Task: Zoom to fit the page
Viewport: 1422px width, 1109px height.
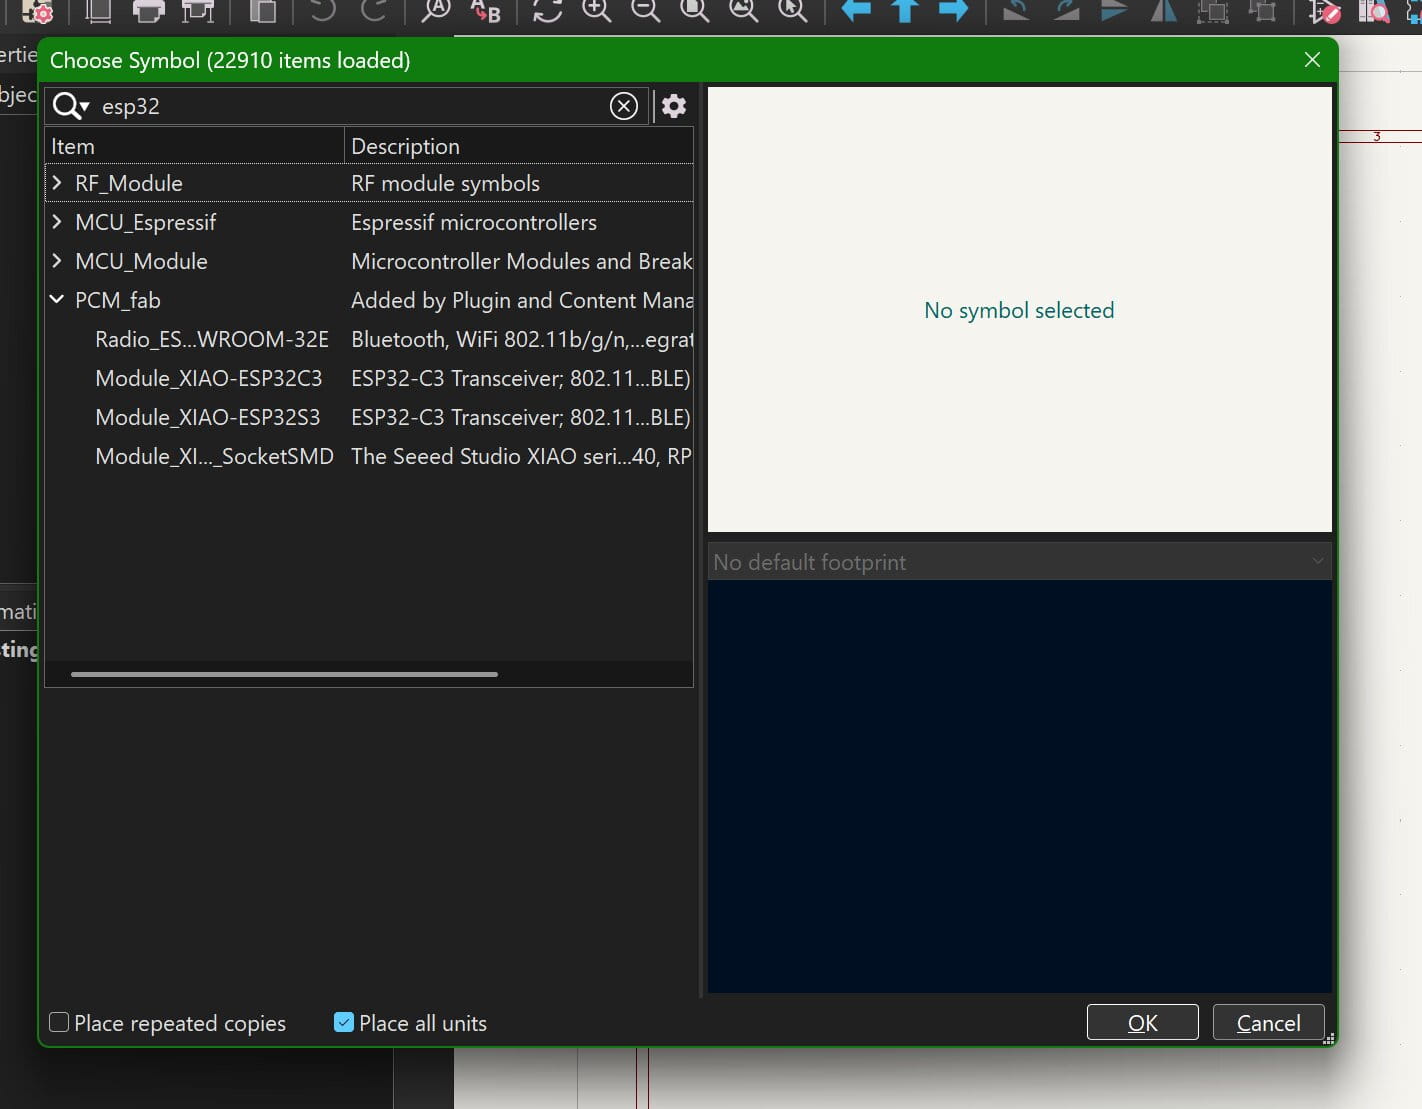Action: [x=695, y=11]
